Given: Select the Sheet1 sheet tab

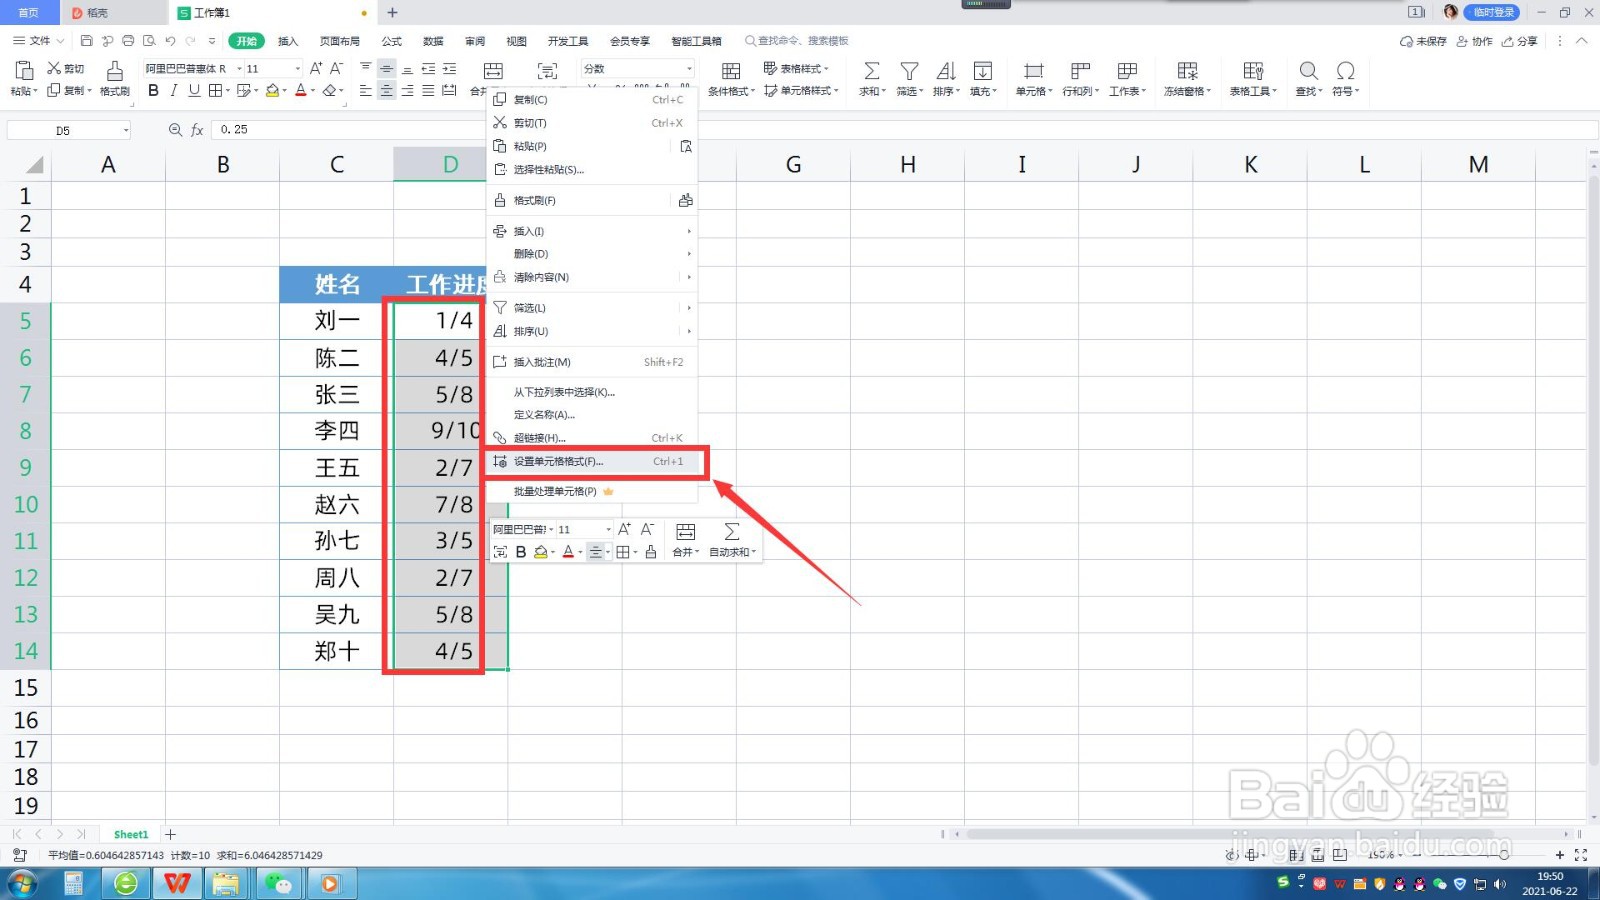Looking at the screenshot, I should click(x=131, y=834).
